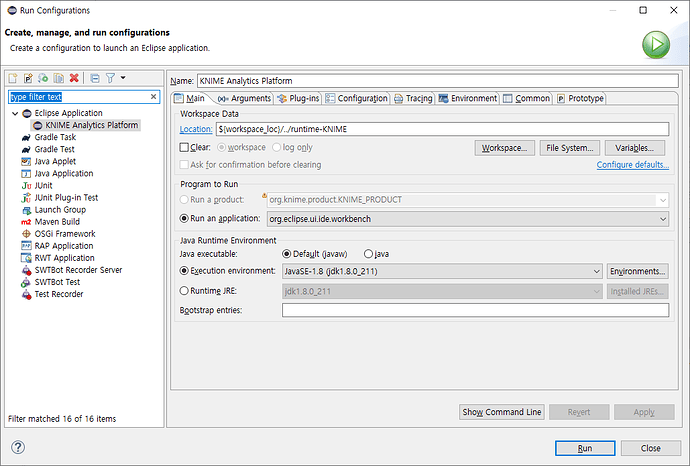Select the Default (javaw) radio button
The image size is (690, 466).
(286, 254)
